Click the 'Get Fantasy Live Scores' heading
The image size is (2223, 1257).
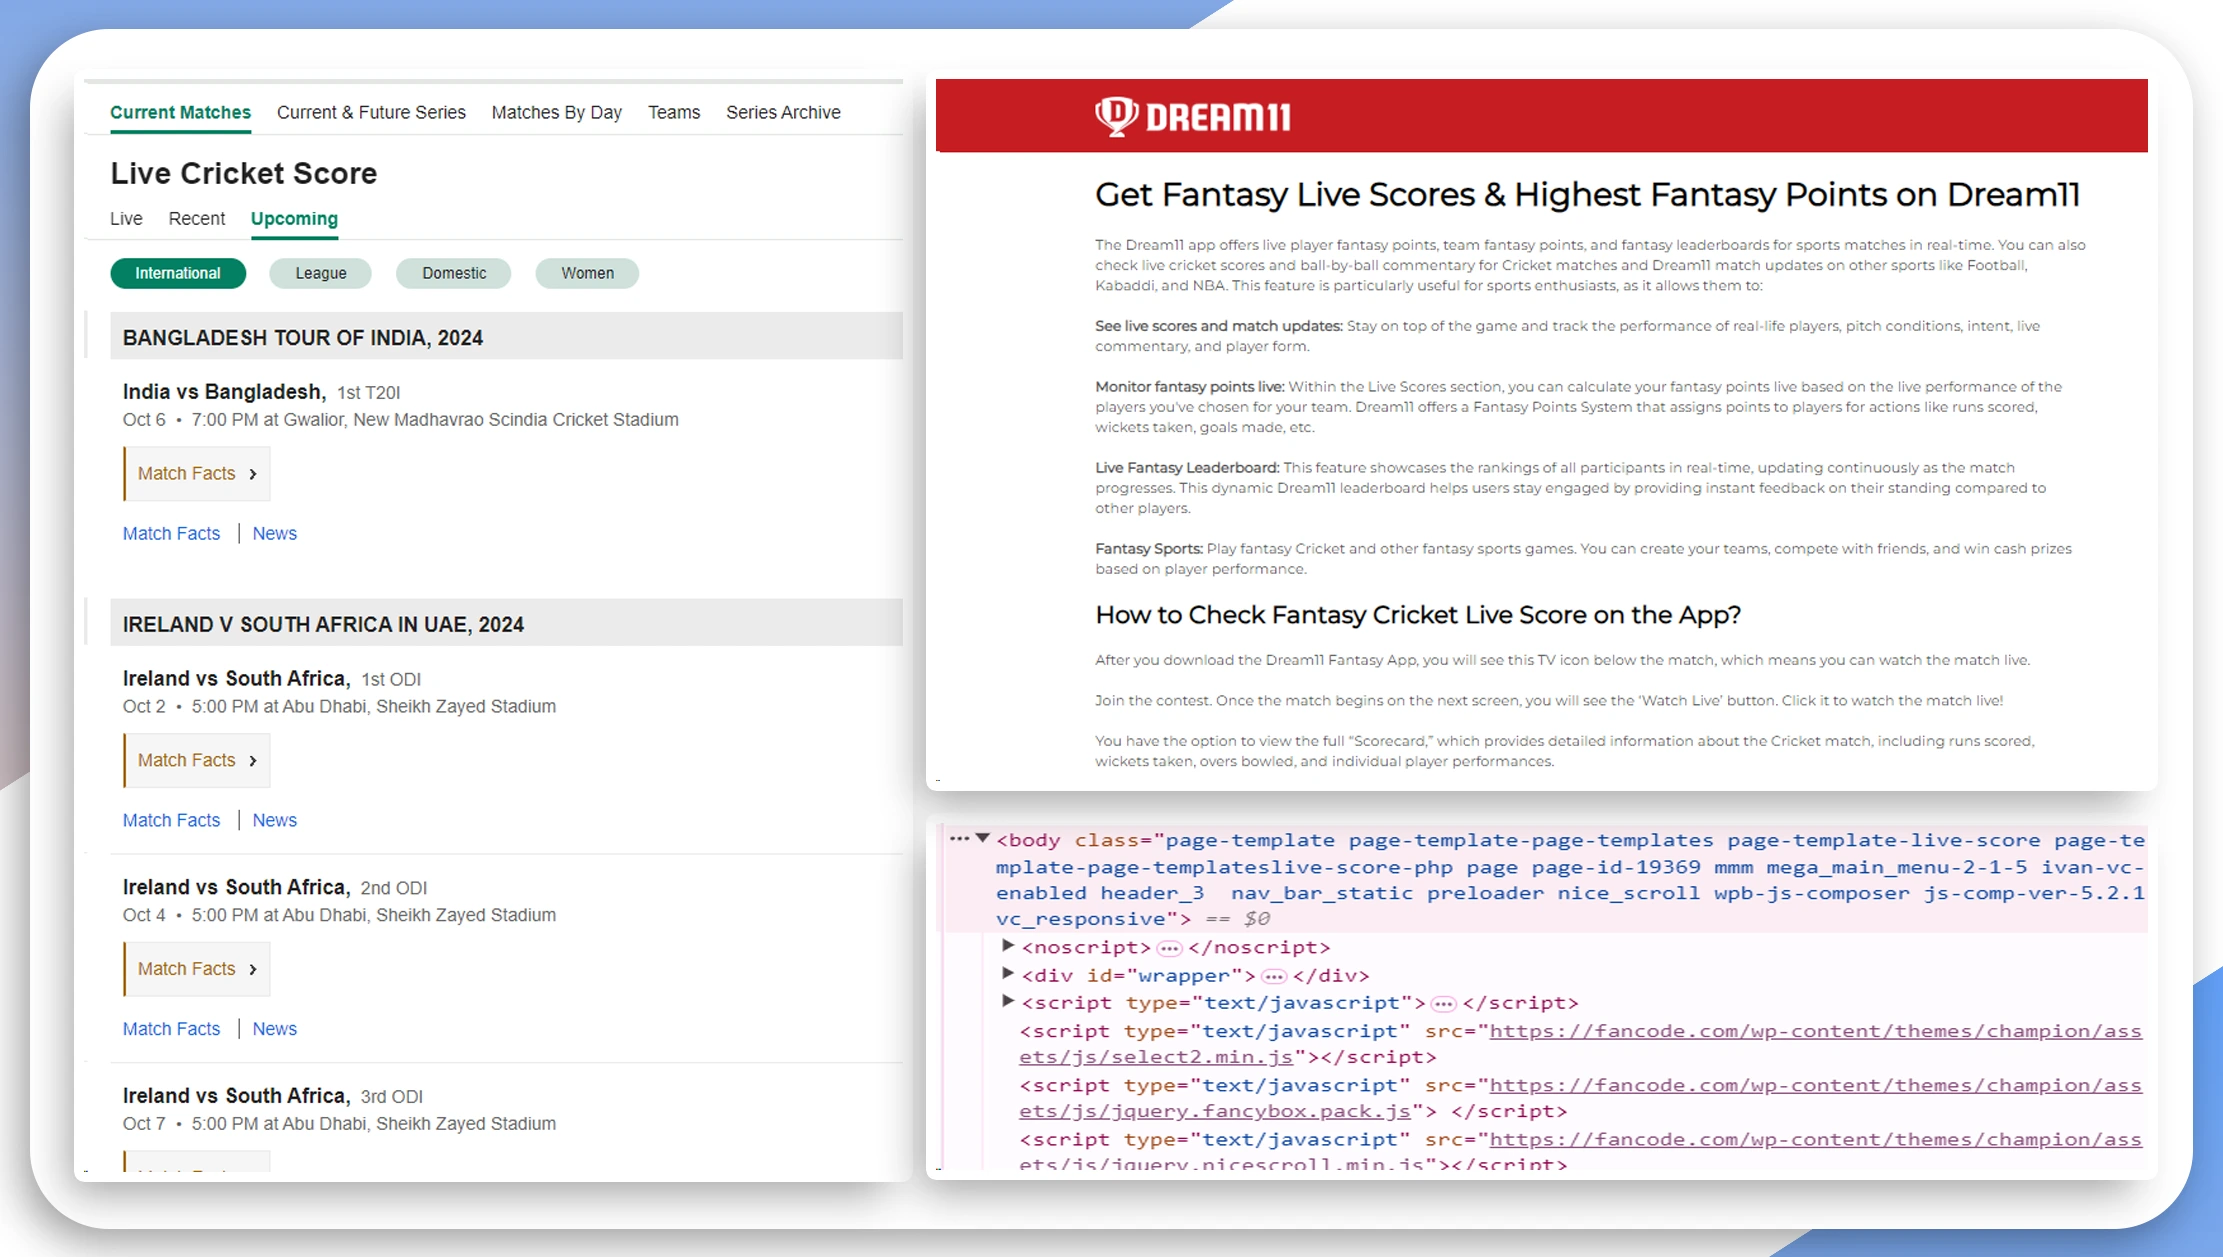click(1587, 194)
